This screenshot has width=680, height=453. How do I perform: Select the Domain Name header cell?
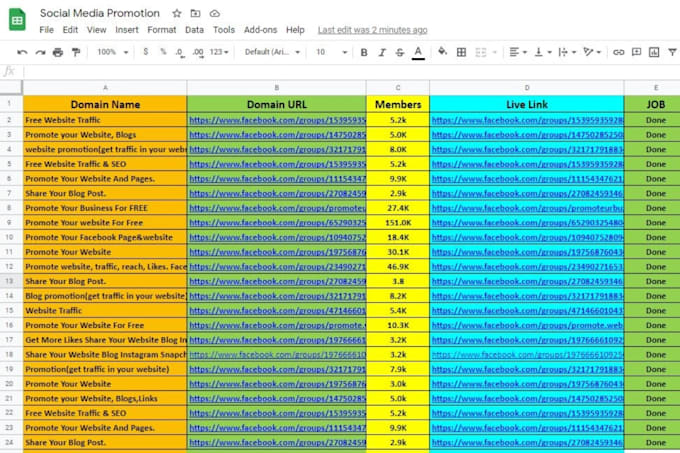click(x=105, y=104)
